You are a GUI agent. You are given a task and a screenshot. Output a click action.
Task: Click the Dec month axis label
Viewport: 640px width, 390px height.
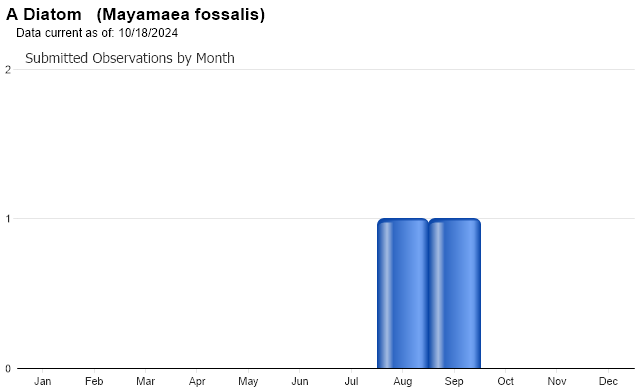608,381
